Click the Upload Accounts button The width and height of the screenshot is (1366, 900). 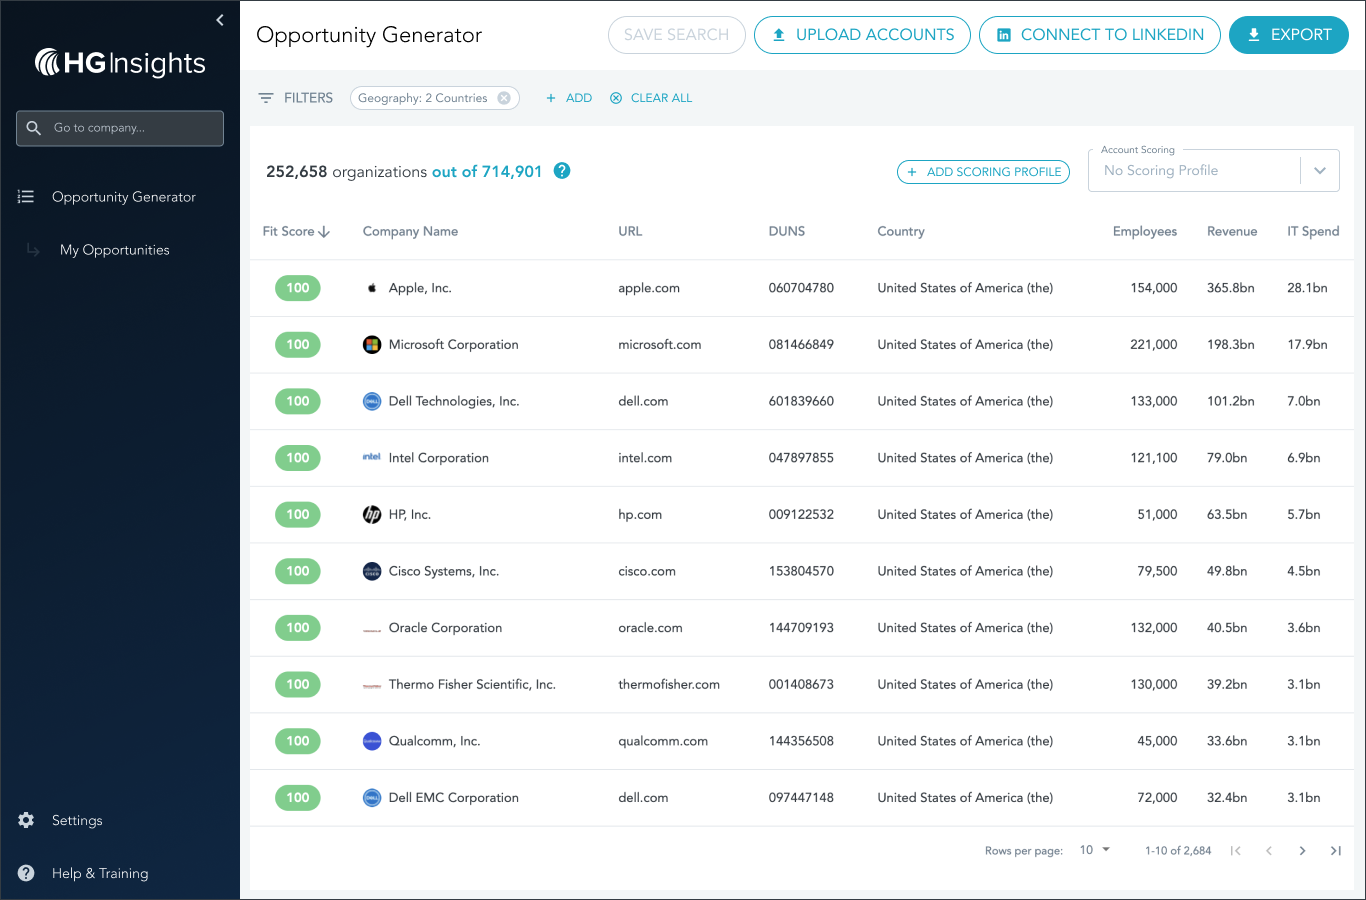(x=862, y=35)
